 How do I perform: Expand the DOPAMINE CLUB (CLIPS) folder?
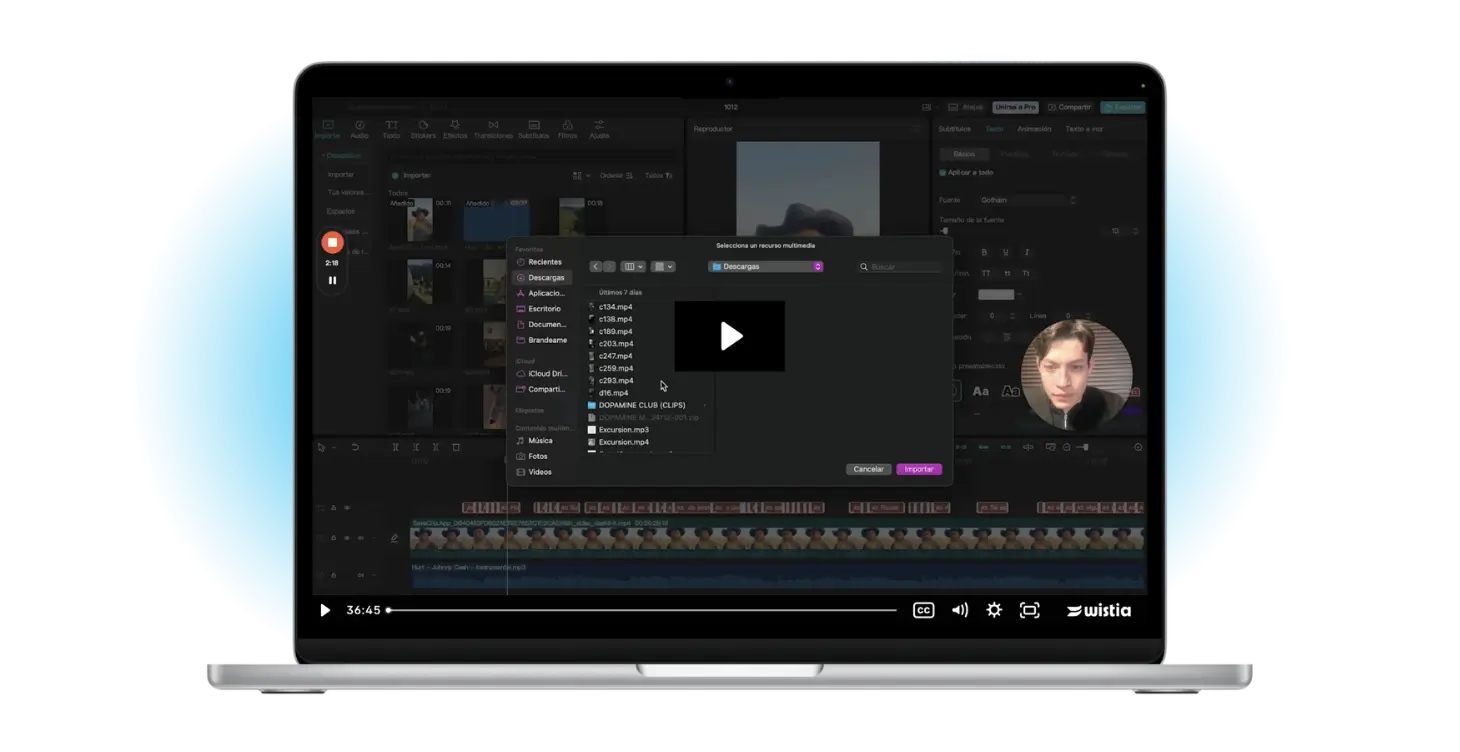pyautogui.click(x=703, y=405)
